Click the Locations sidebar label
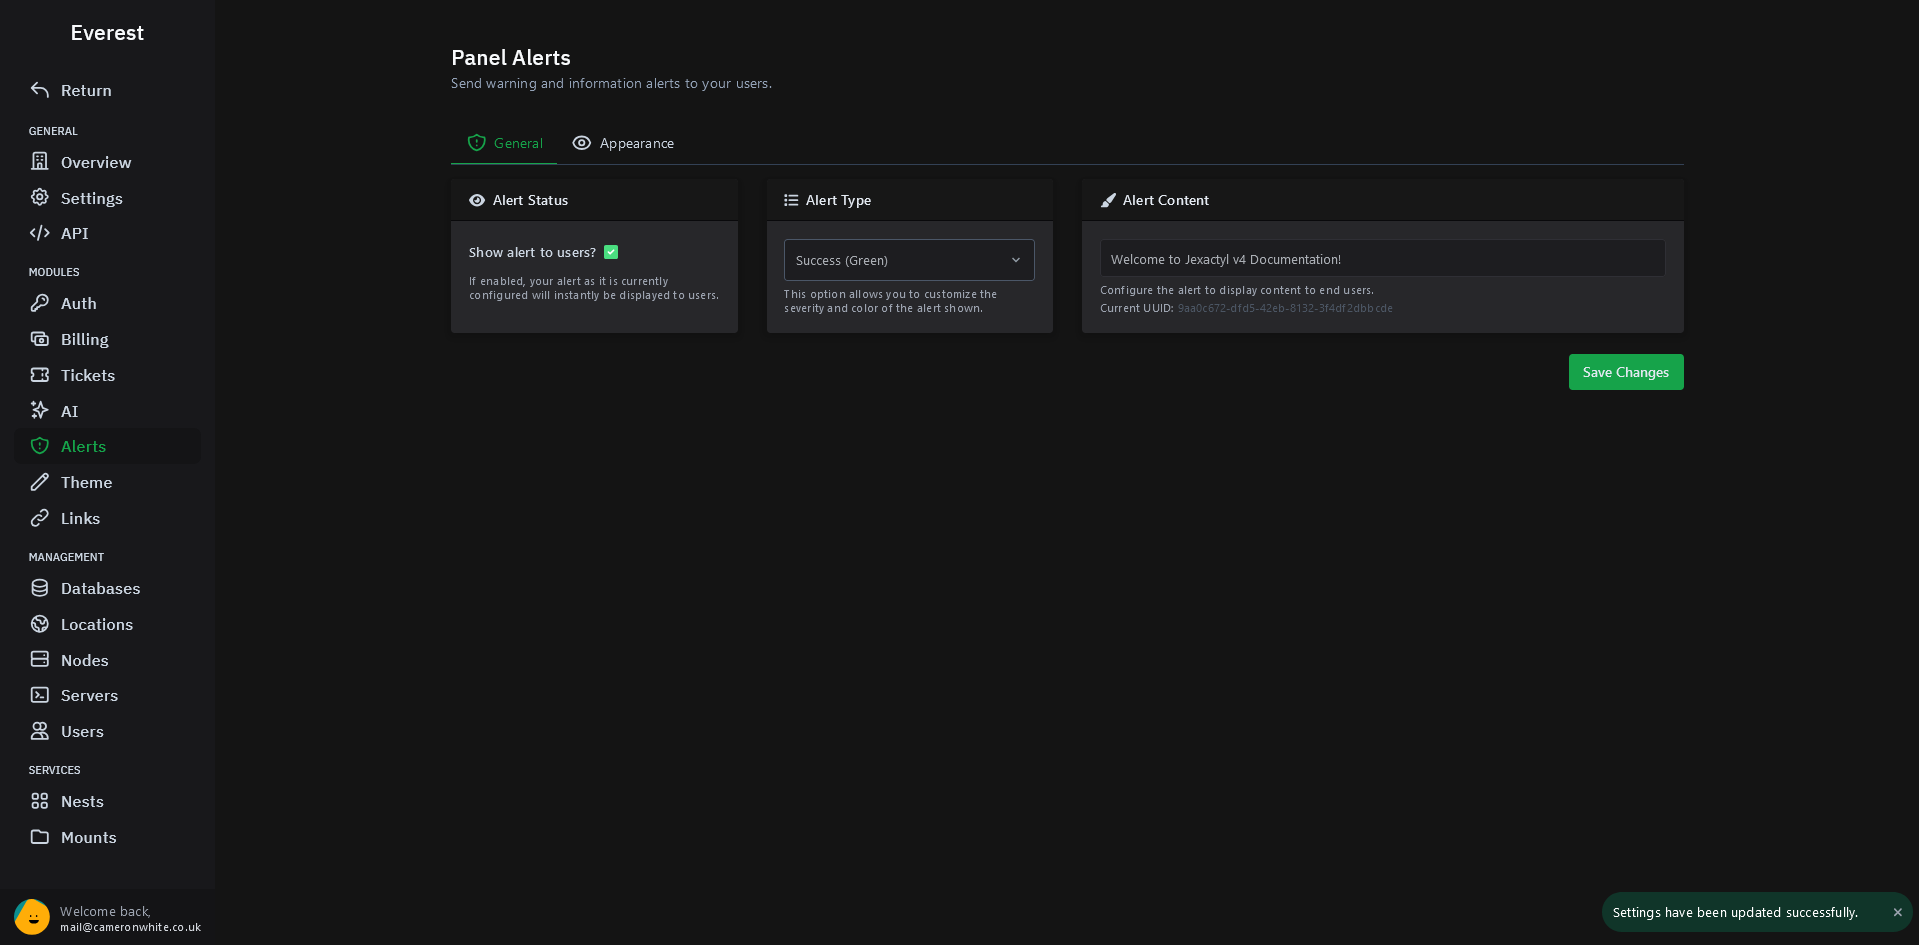Screen dimensions: 1920x945 (97, 624)
